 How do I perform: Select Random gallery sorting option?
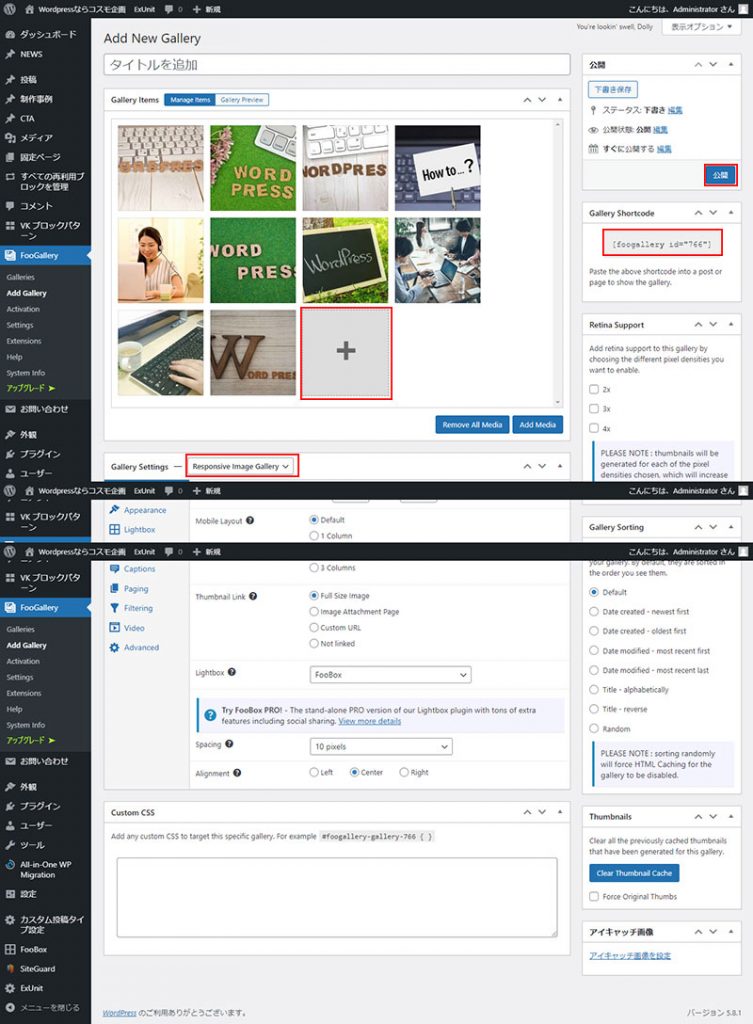[x=594, y=729]
